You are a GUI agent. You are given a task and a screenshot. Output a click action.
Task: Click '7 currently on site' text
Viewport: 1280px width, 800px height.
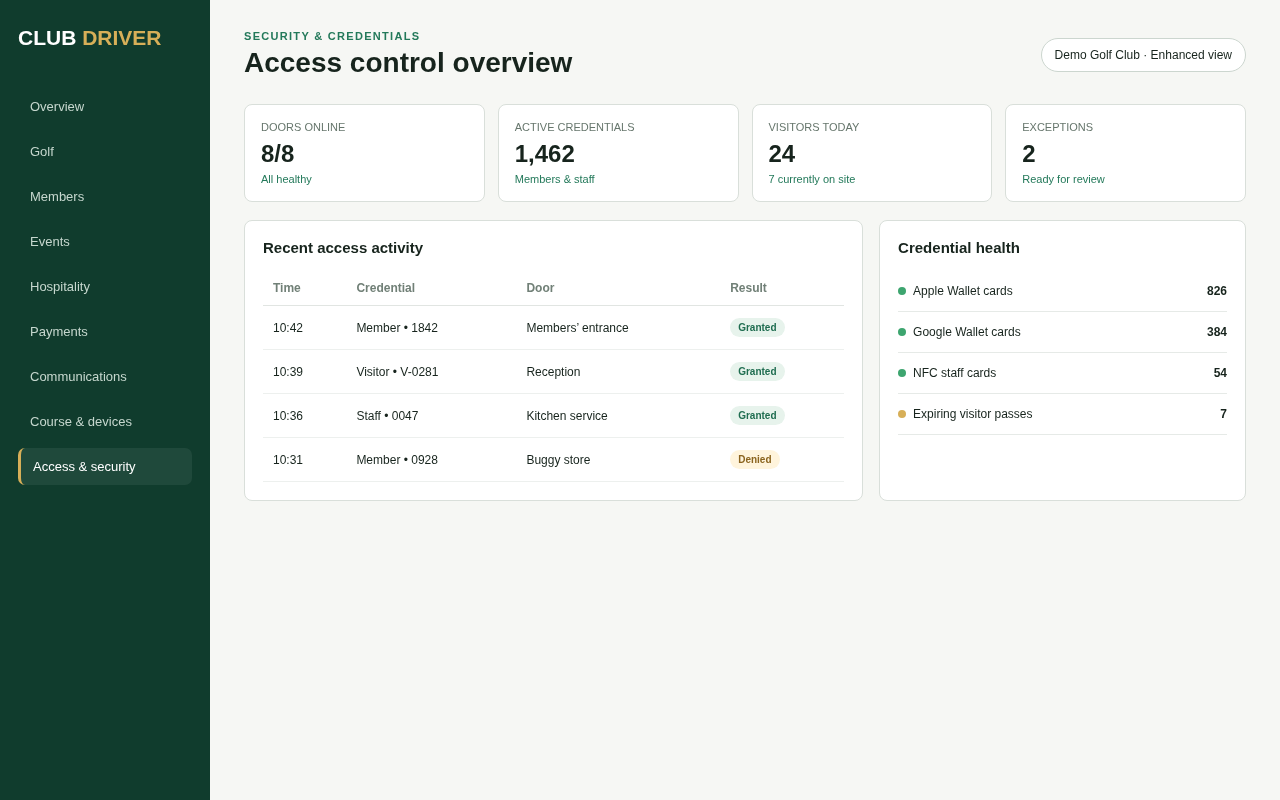click(812, 179)
